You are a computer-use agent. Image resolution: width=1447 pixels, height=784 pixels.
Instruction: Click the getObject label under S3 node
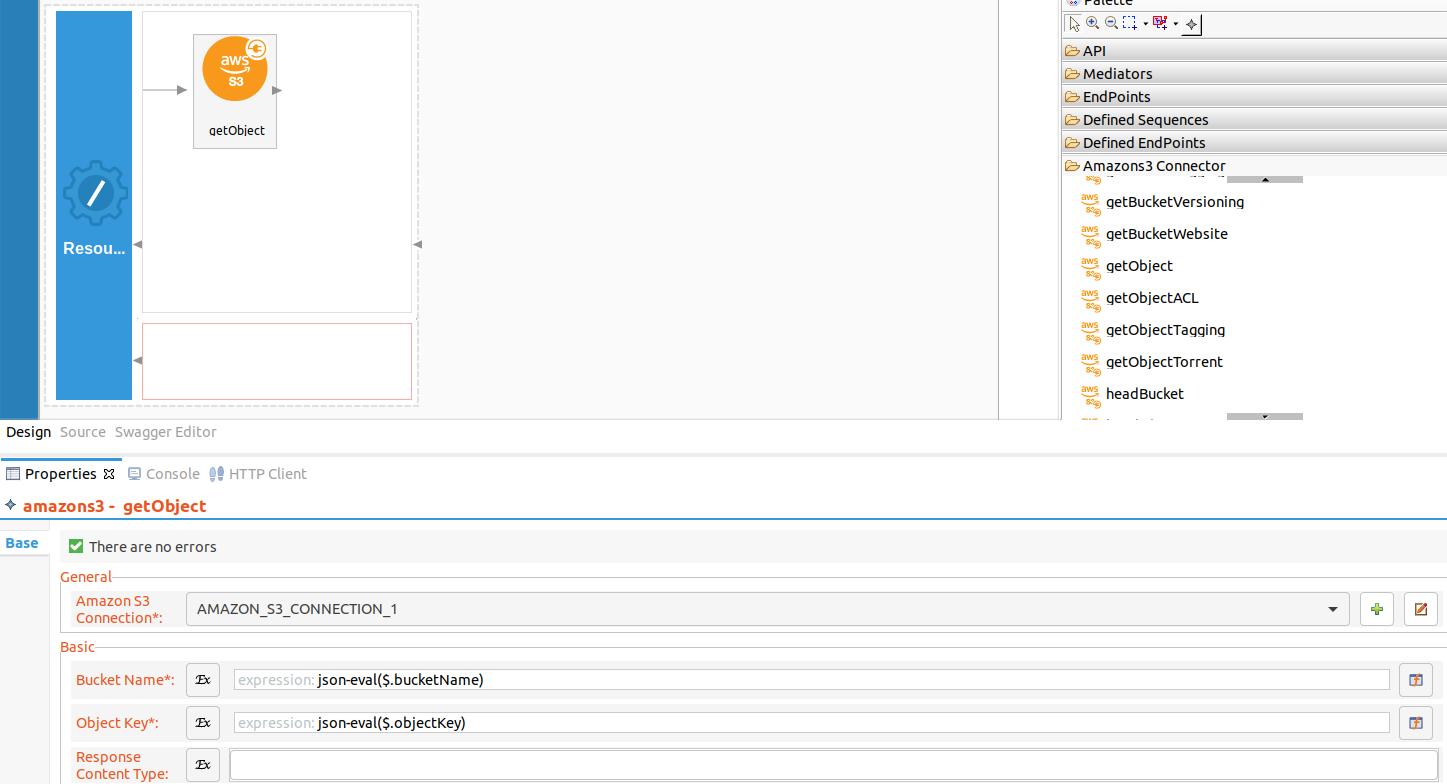pyautogui.click(x=237, y=130)
